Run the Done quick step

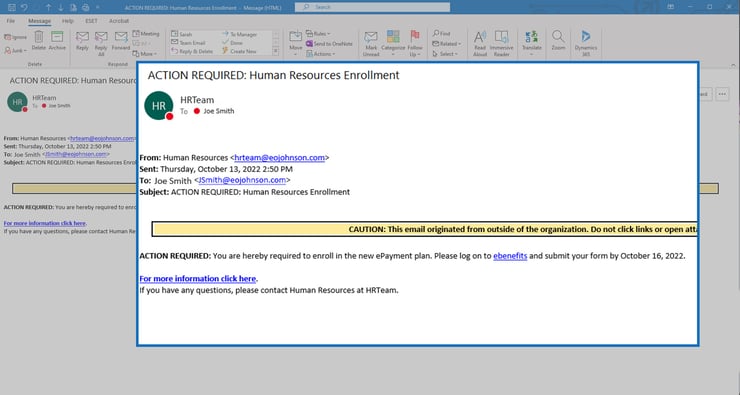point(232,43)
